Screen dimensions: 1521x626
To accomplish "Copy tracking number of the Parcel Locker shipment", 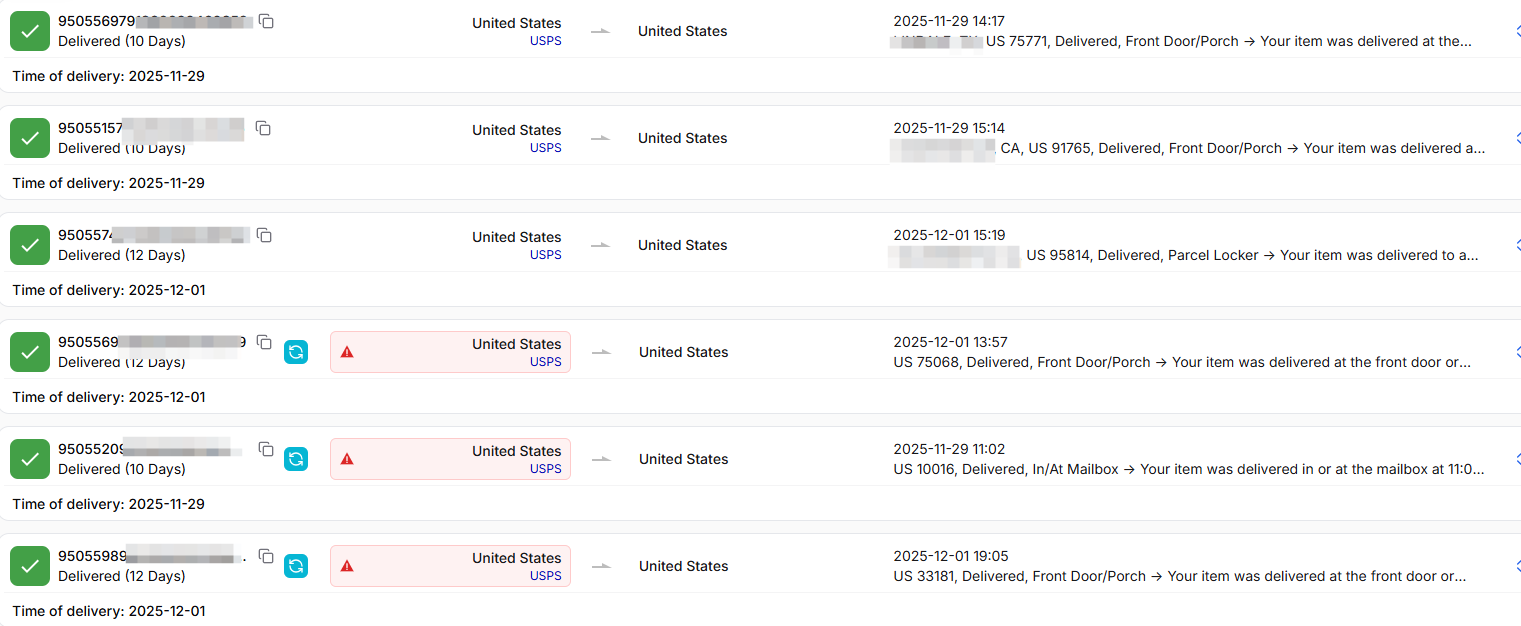I will click(x=264, y=236).
